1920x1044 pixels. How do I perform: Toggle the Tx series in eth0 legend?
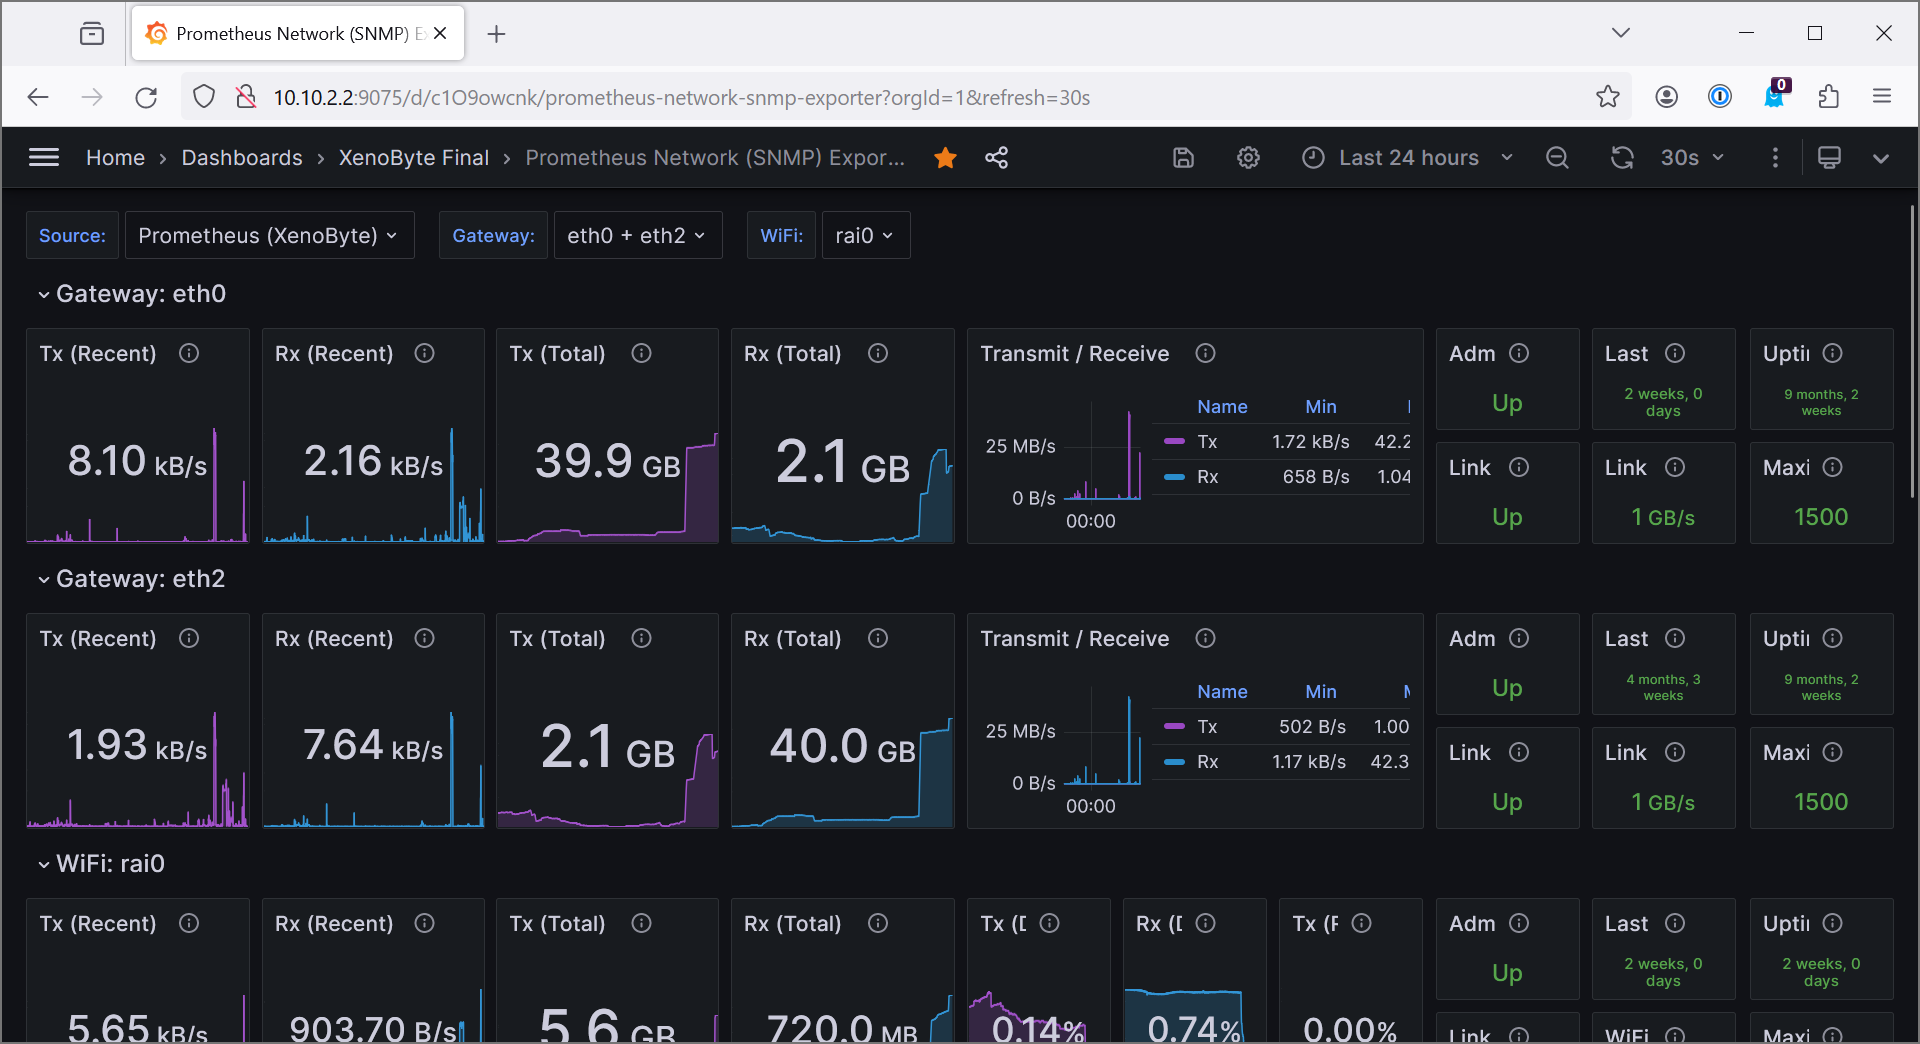pos(1207,442)
